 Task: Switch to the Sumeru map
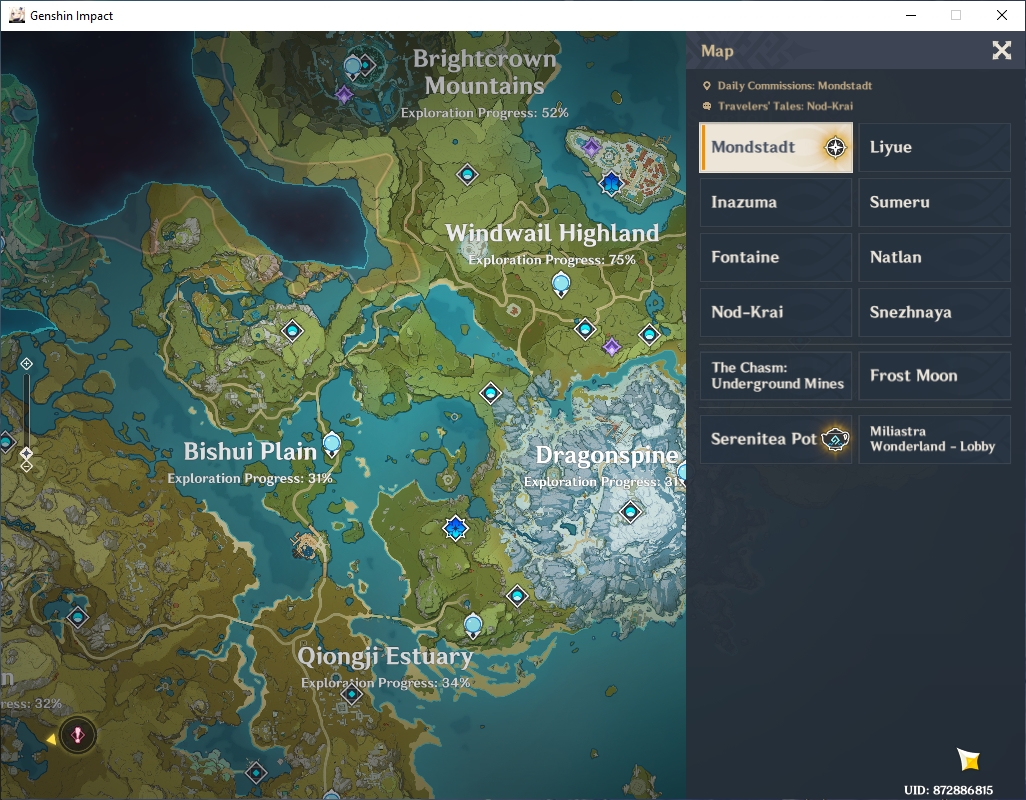click(x=934, y=202)
